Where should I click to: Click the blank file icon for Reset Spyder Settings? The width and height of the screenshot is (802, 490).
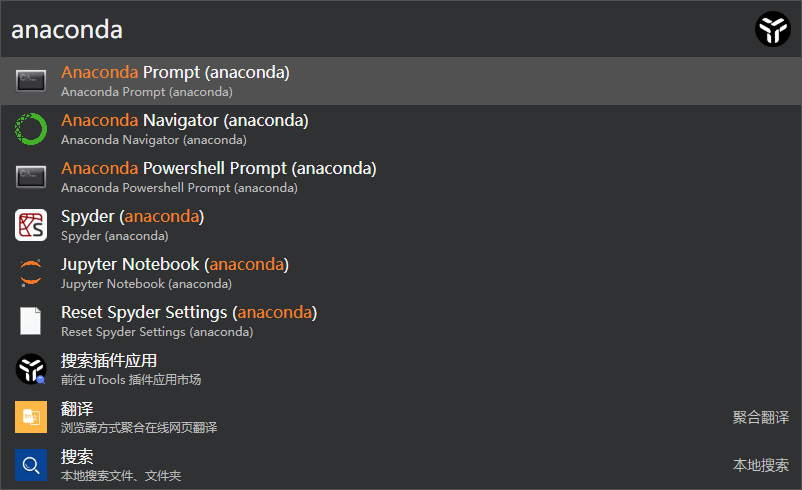(x=31, y=321)
